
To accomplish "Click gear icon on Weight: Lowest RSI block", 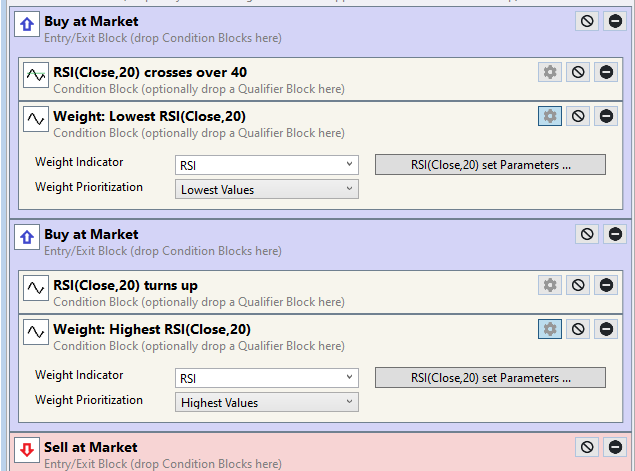I will 549,116.
